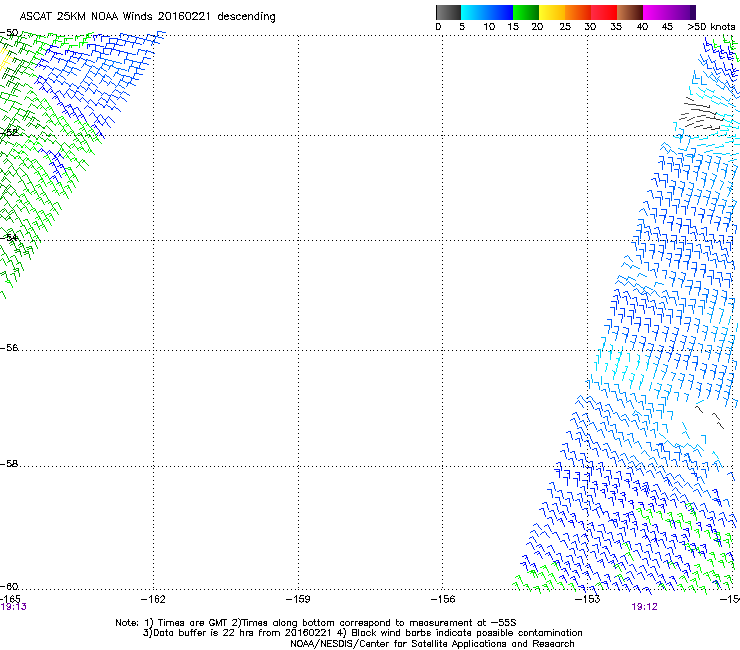Click the legend label '10'
Image resolution: width=740 pixels, height=650 pixels.
pyautogui.click(x=489, y=27)
